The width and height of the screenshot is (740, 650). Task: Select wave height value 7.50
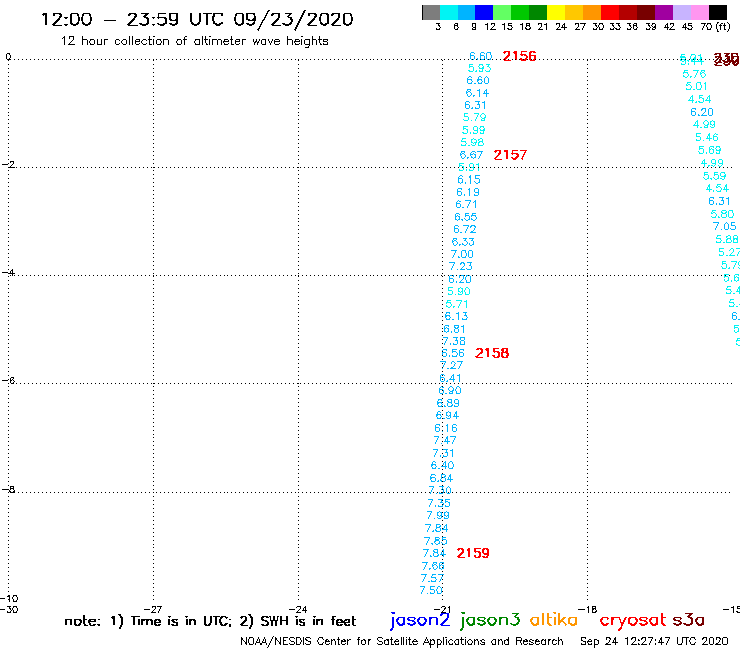431,591
